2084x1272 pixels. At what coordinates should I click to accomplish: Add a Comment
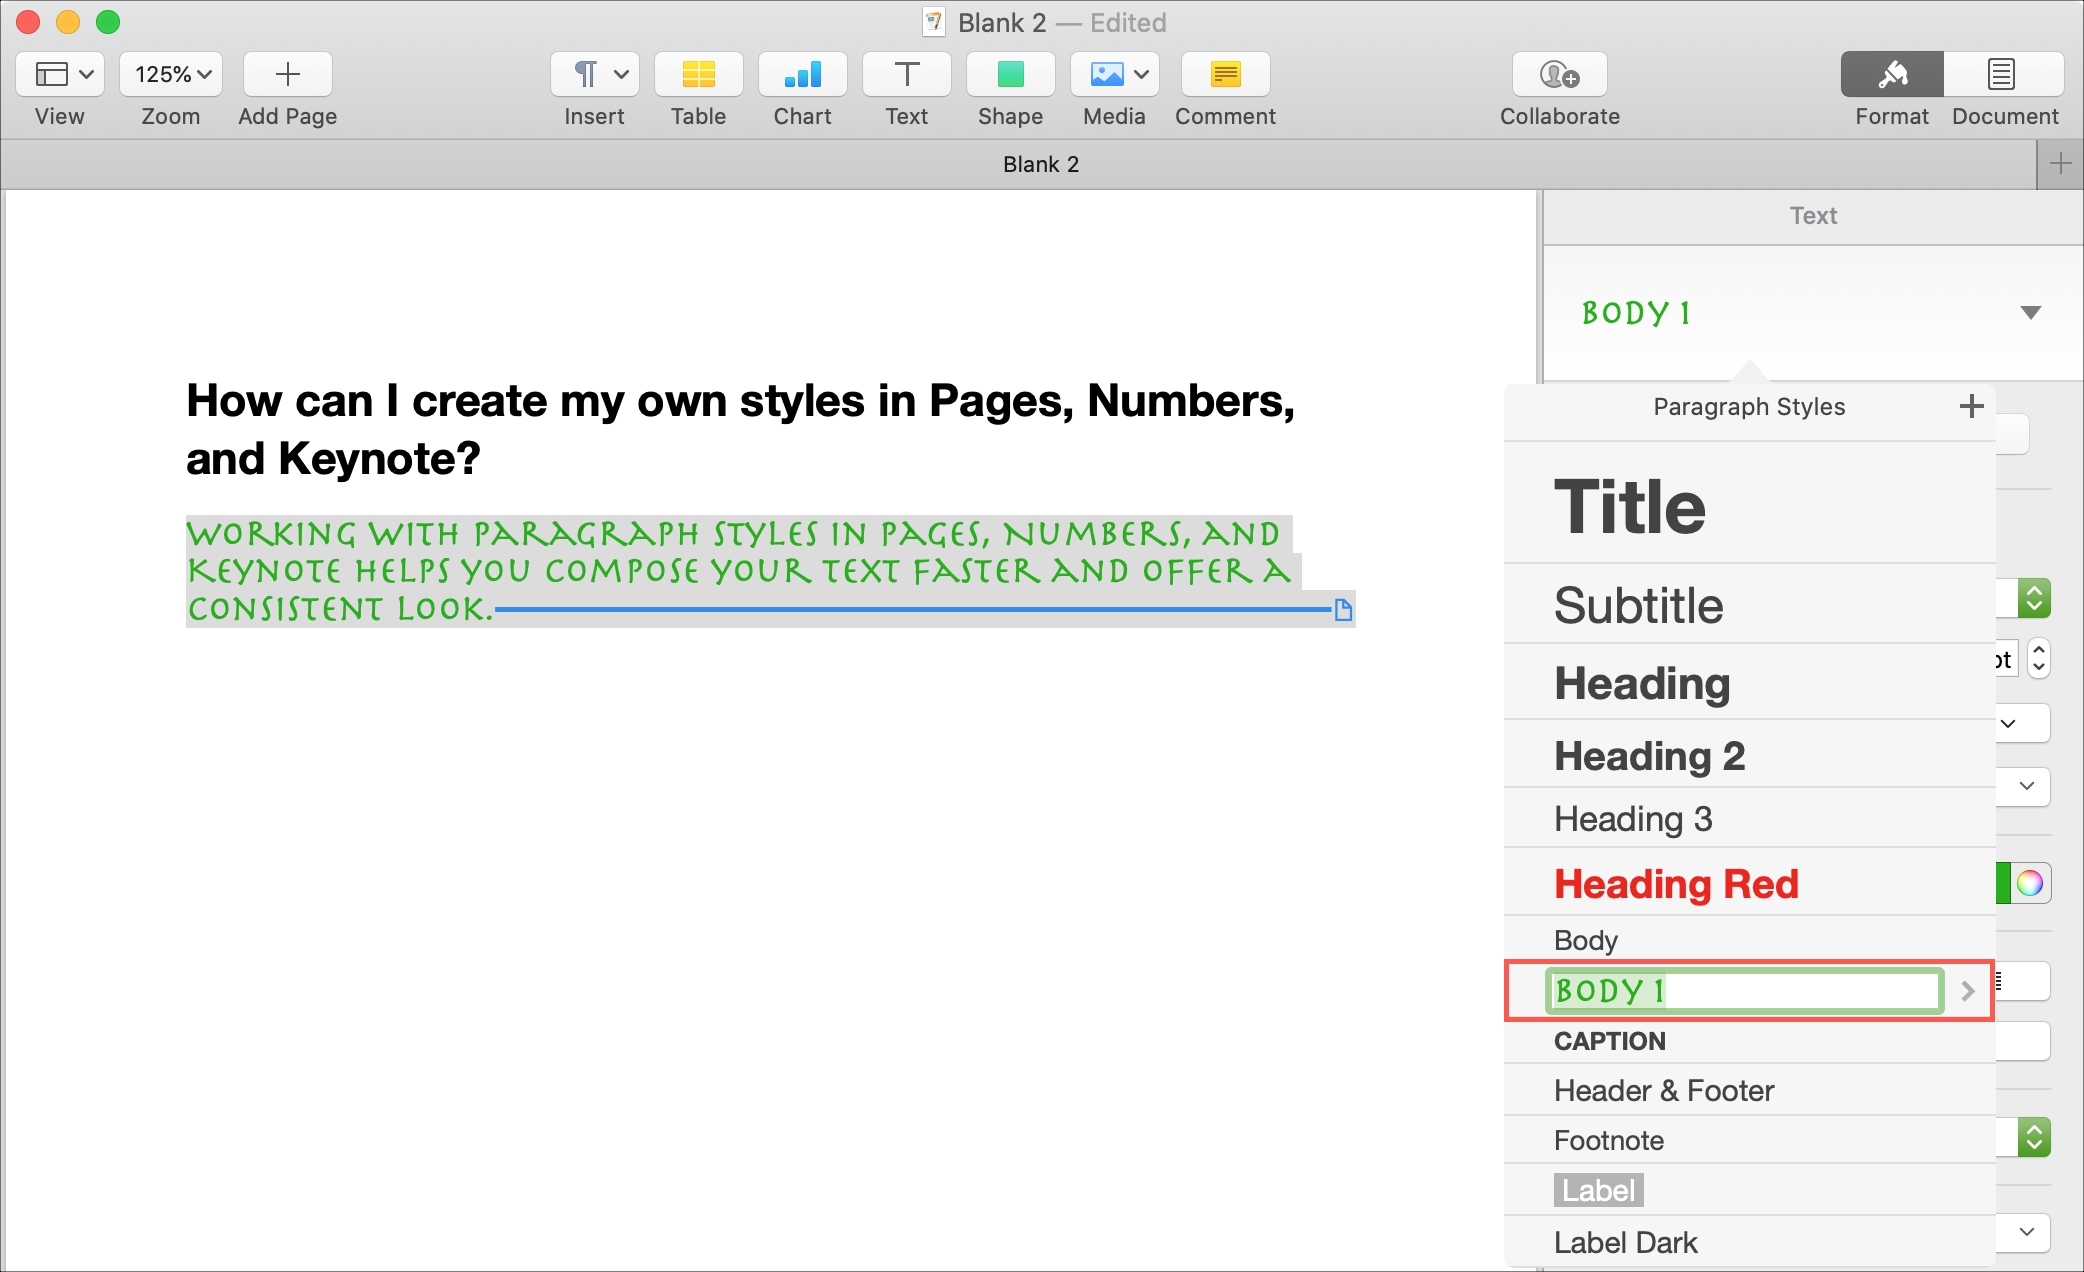tap(1226, 74)
